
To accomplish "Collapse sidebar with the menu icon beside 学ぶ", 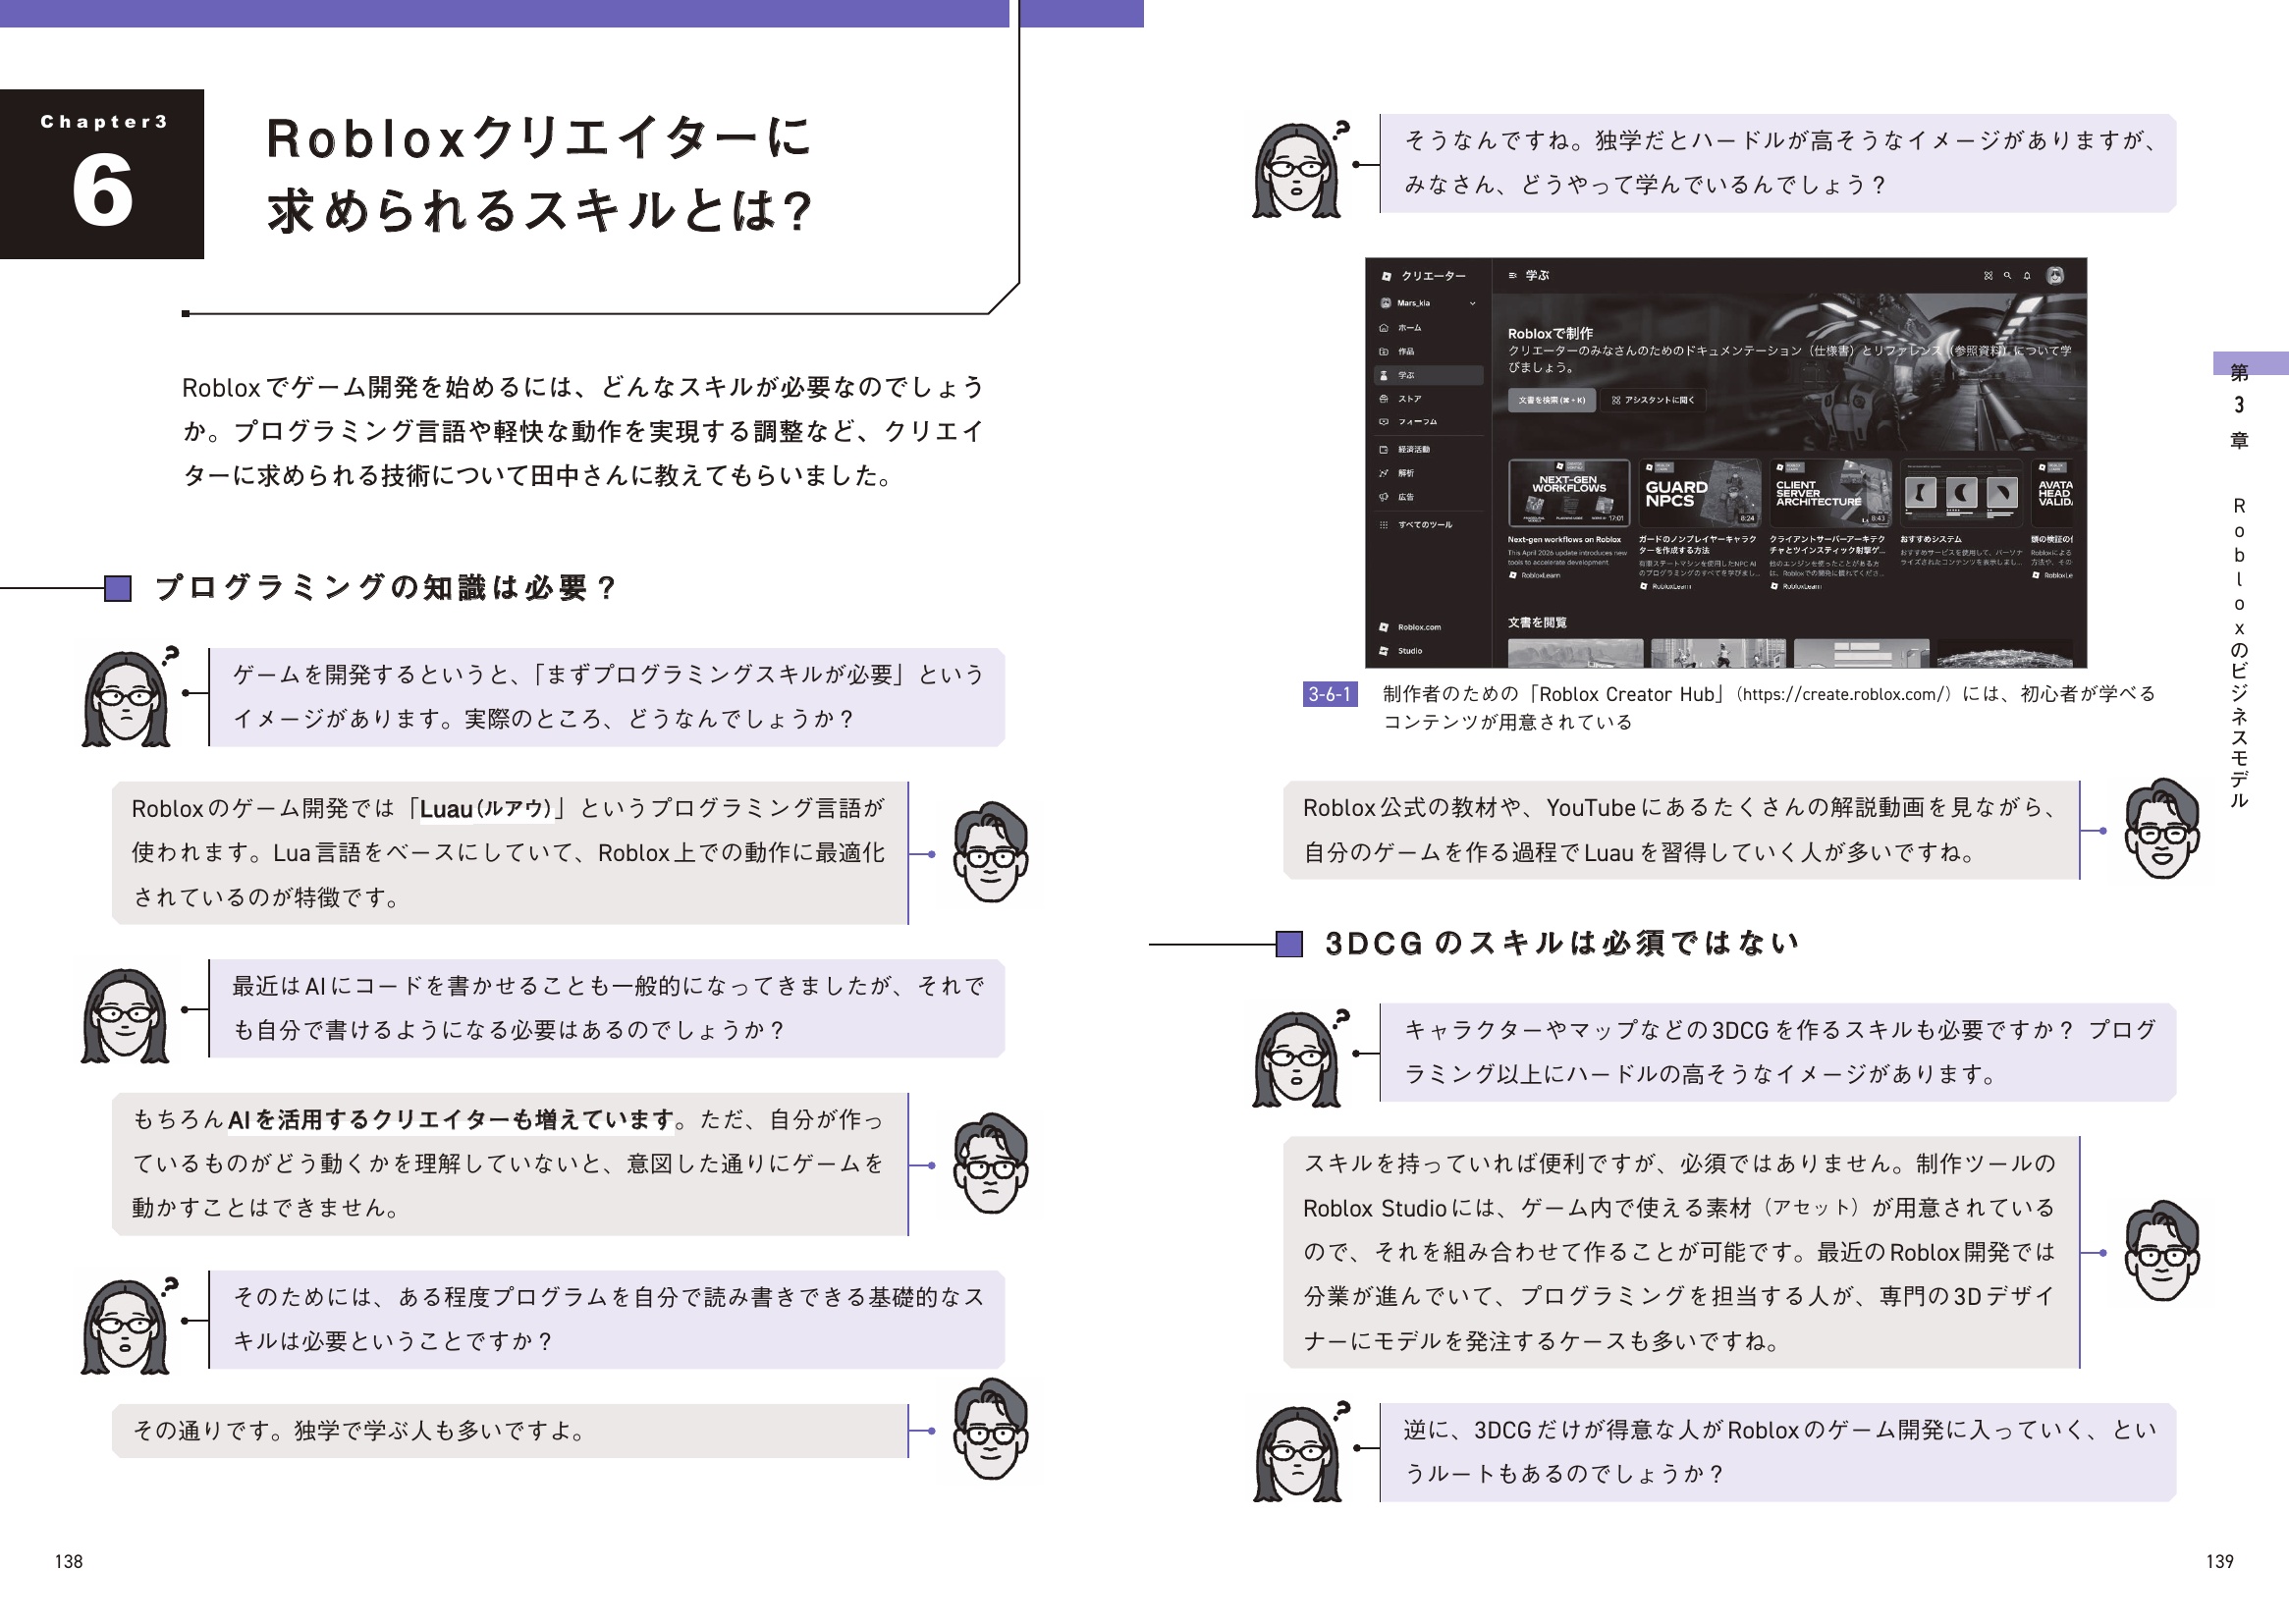I will [1513, 275].
